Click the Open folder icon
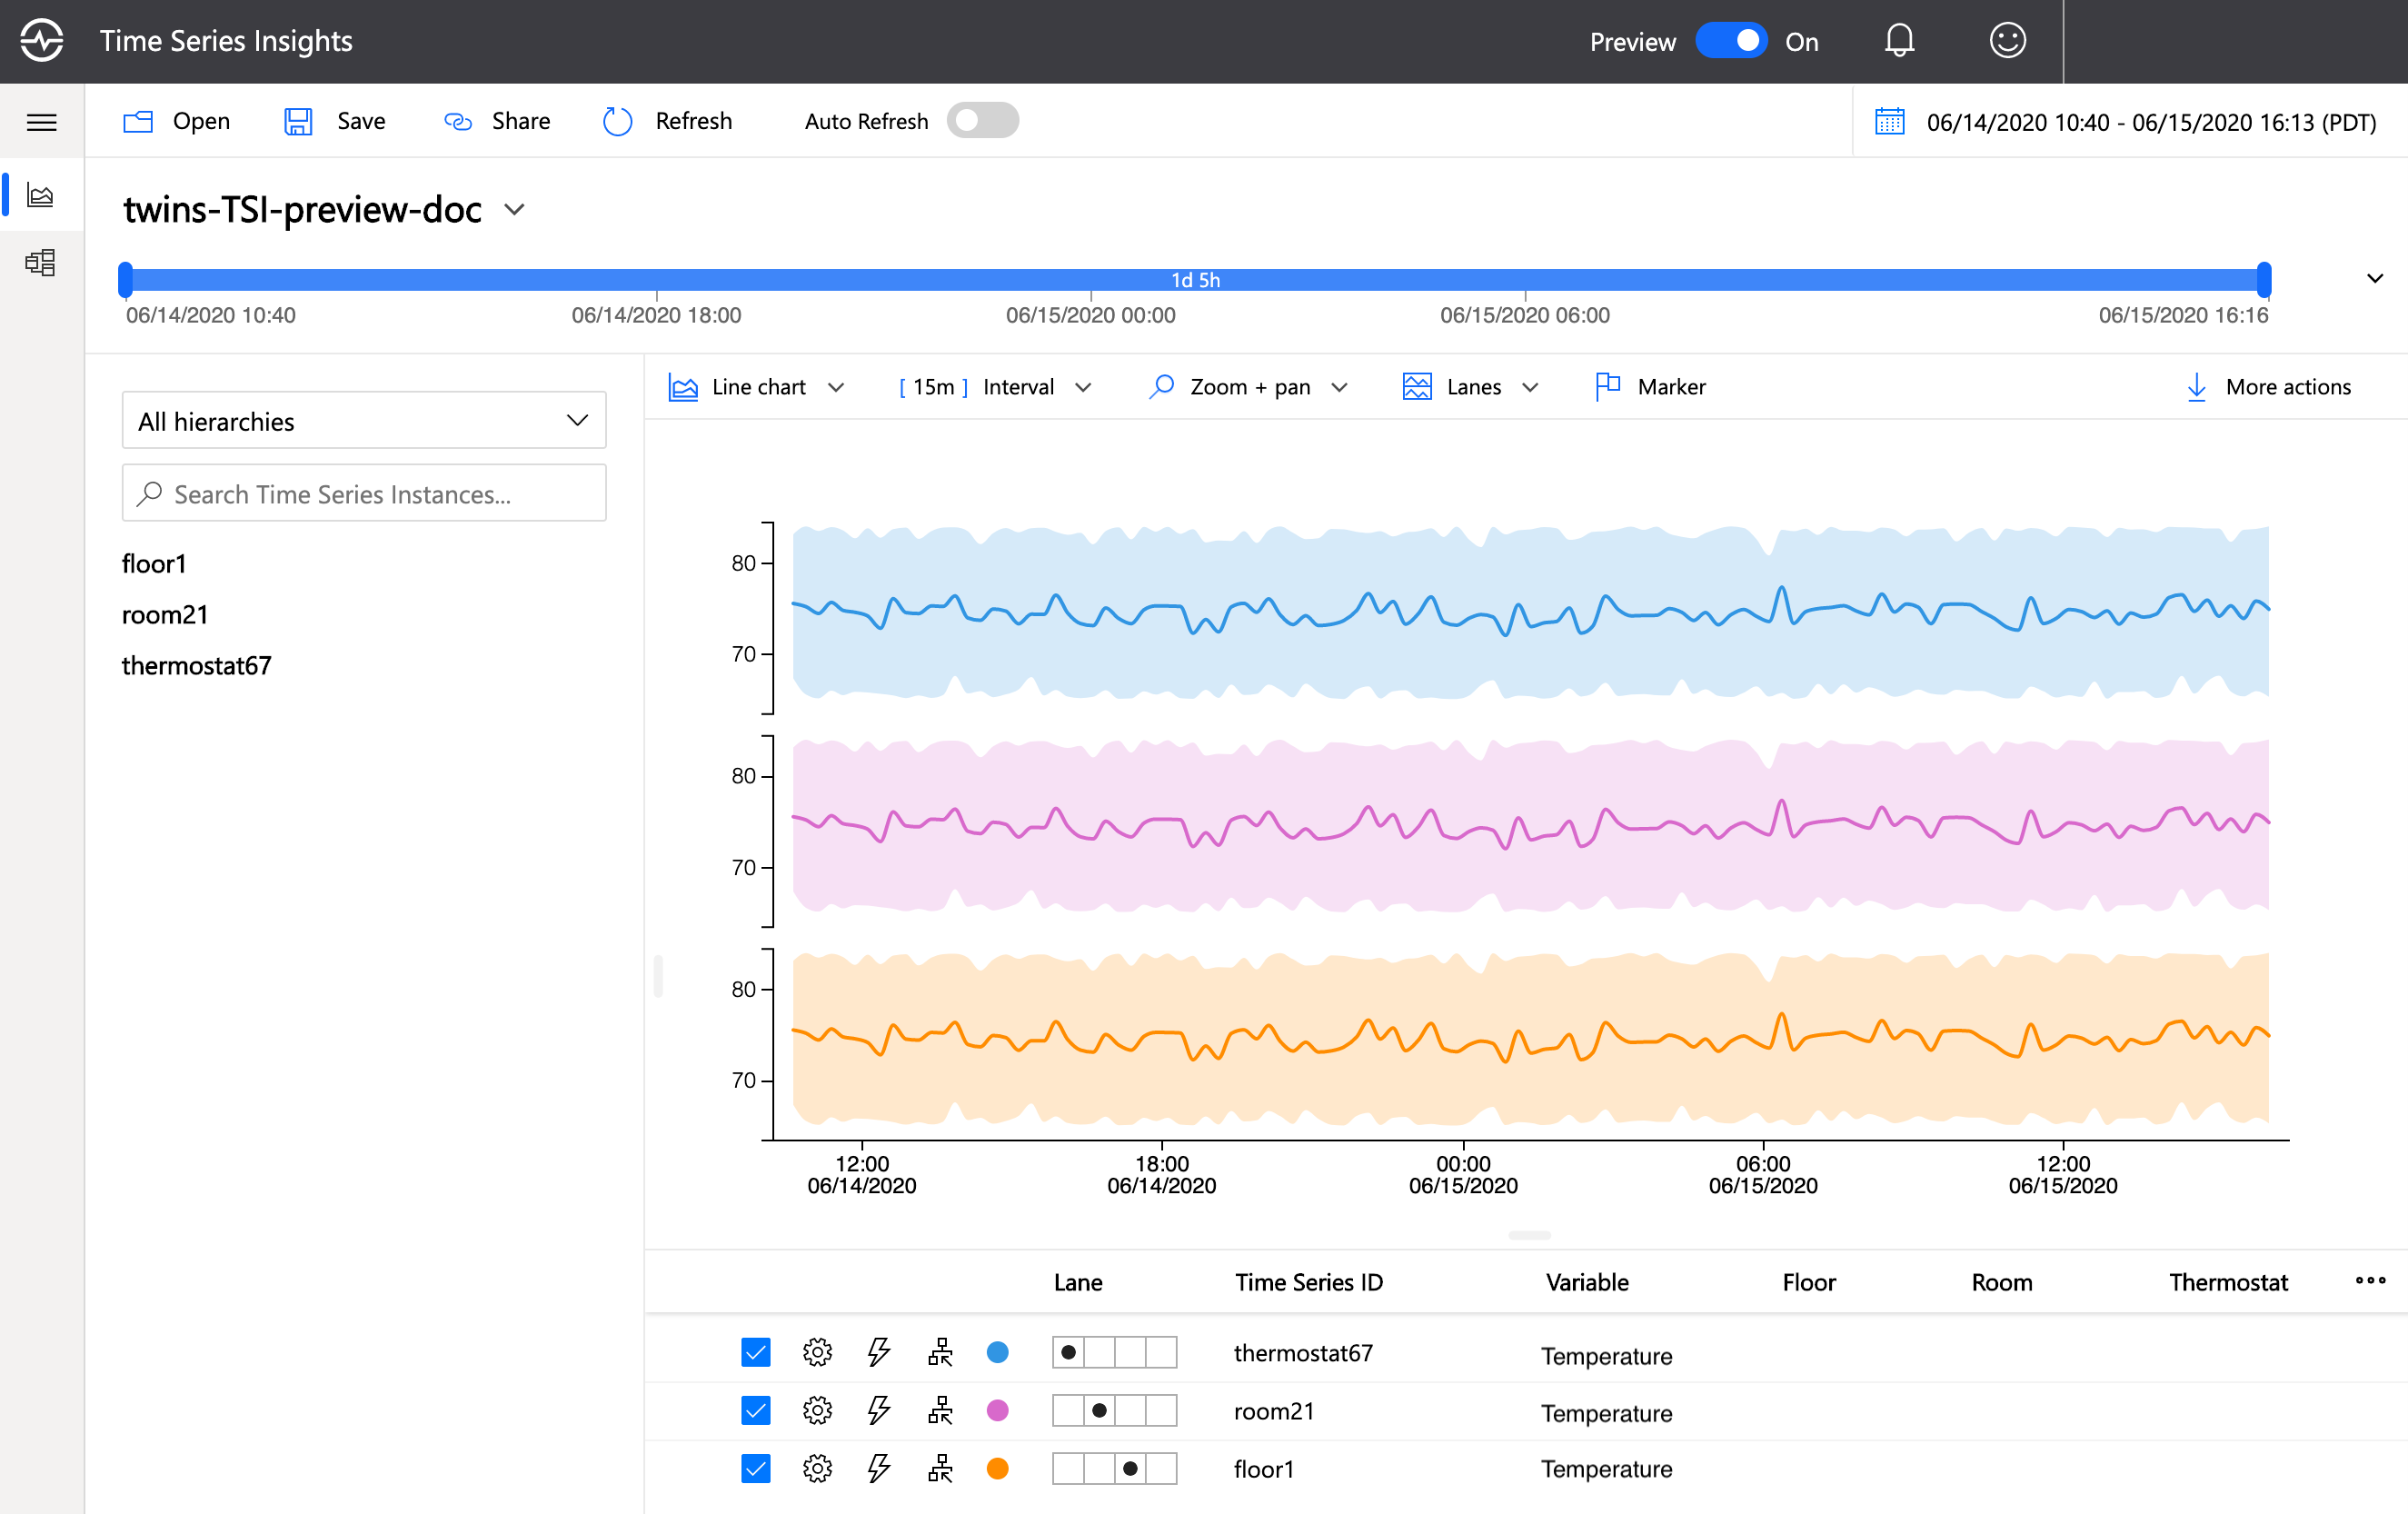Image resolution: width=2408 pixels, height=1514 pixels. pos(138,122)
